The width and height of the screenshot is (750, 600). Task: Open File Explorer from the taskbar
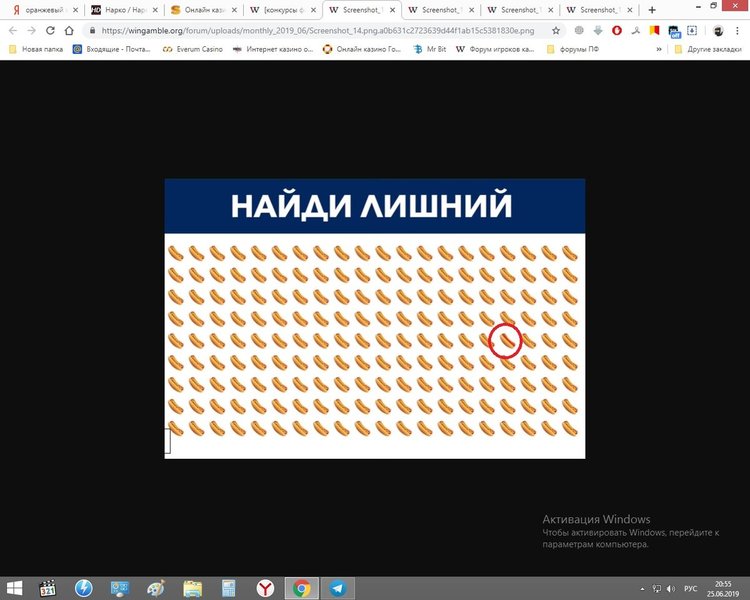(x=193, y=588)
